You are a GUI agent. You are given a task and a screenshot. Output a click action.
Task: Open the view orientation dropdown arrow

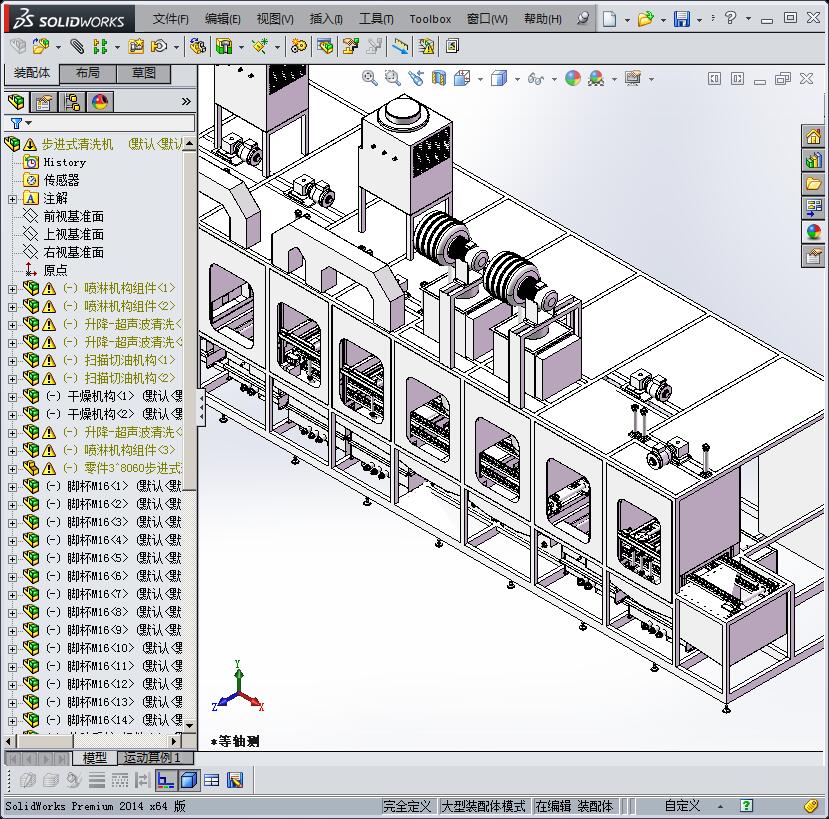pos(480,79)
